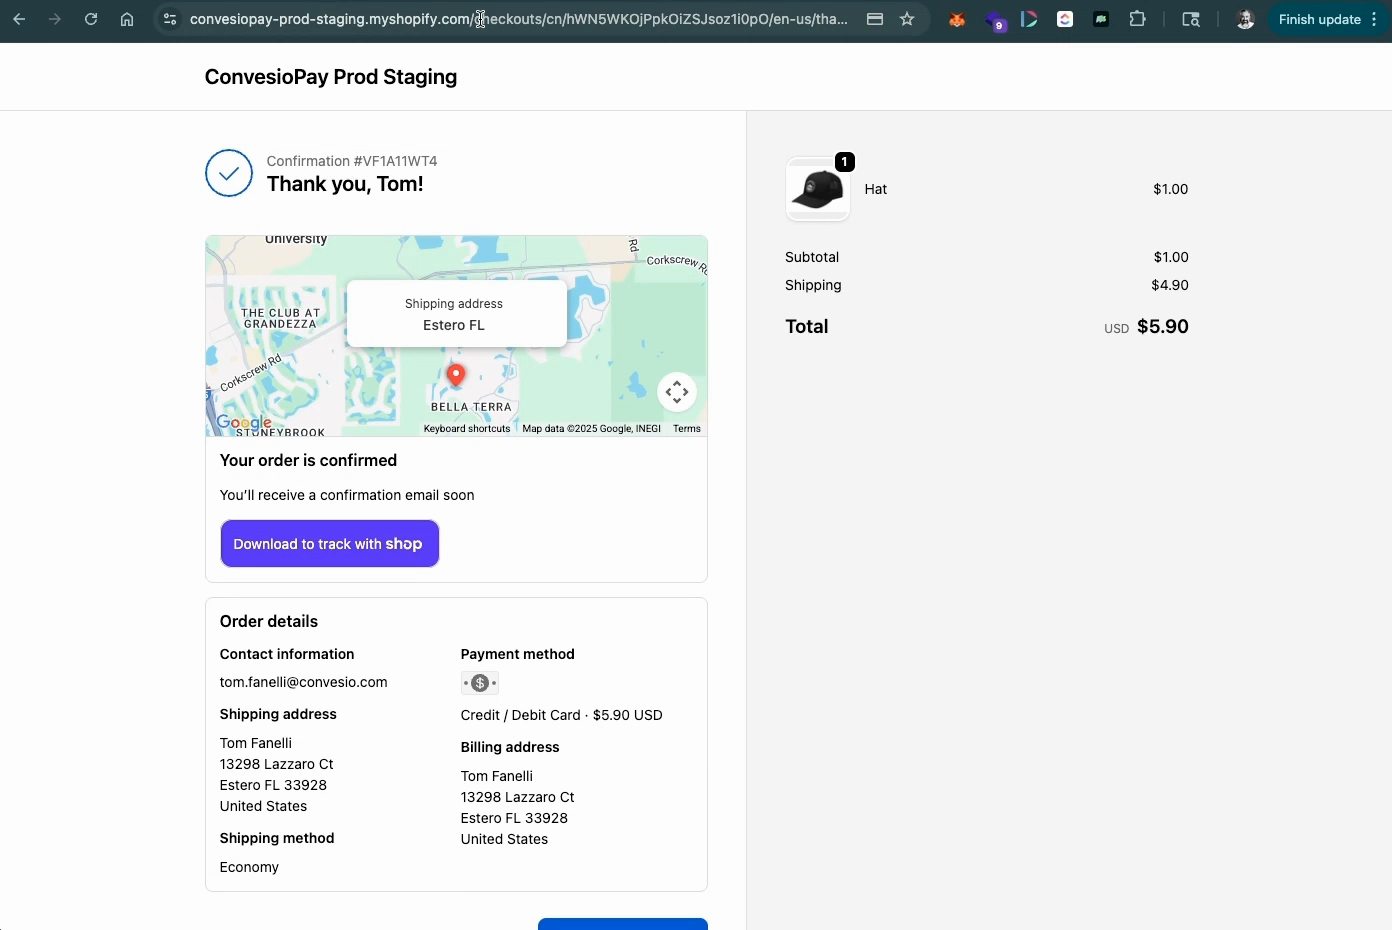
Task: Click the order confirmed checkmark icon
Action: tap(229, 173)
